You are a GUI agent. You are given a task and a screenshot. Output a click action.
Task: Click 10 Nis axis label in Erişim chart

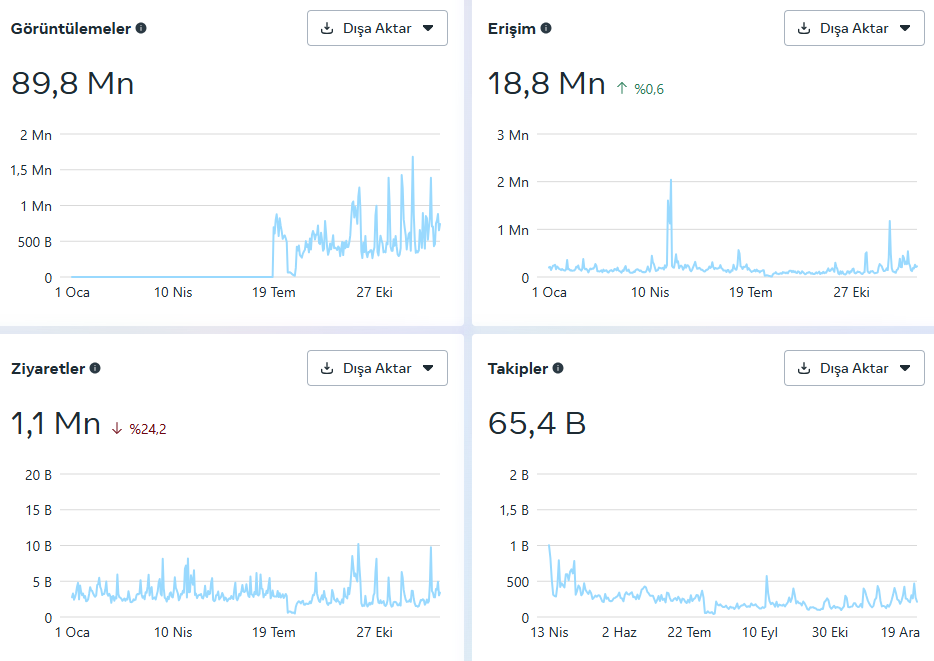coord(650,292)
